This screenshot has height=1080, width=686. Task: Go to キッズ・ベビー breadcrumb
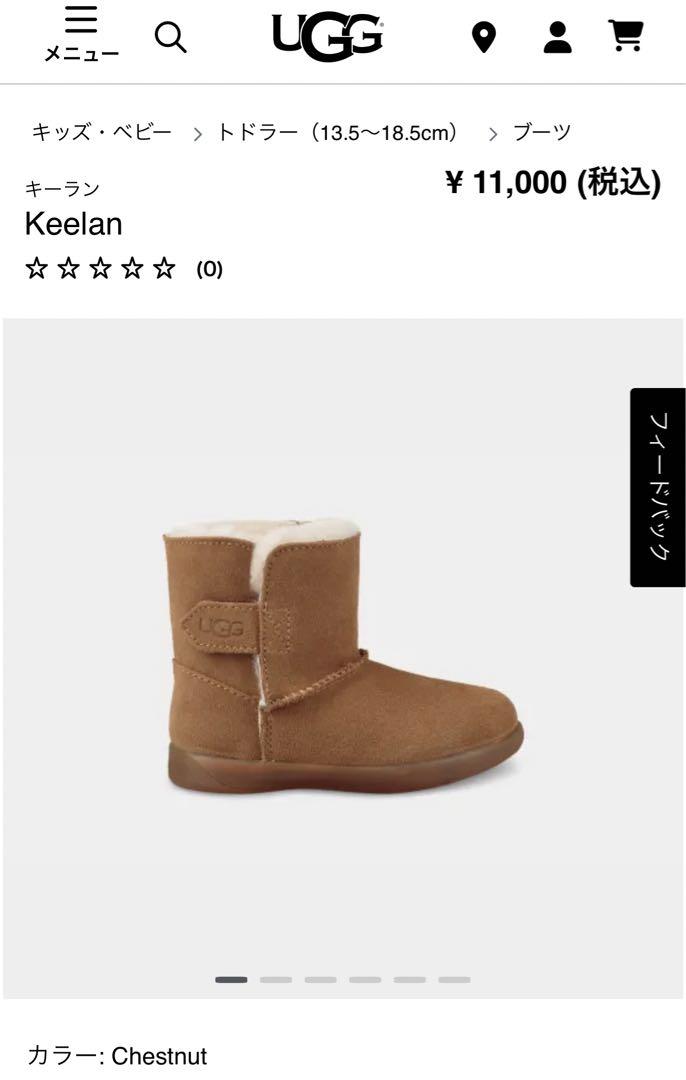pos(101,132)
